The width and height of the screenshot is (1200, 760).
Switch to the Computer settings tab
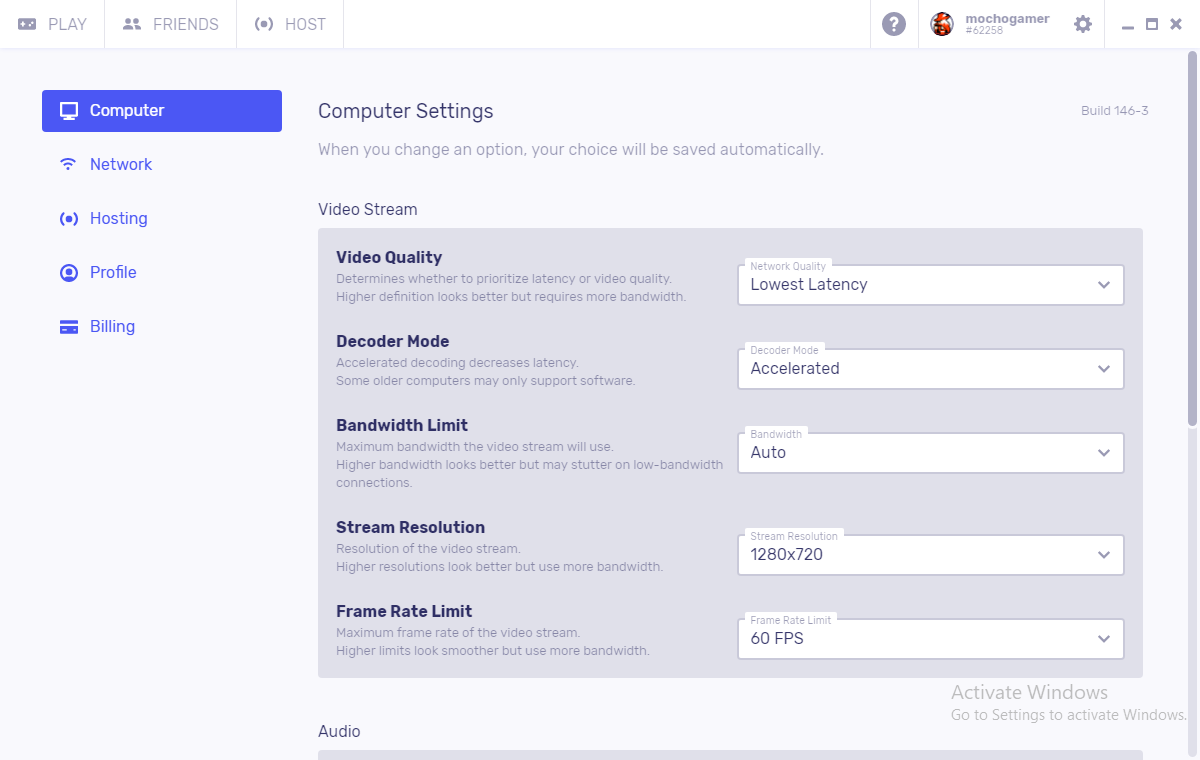point(162,111)
